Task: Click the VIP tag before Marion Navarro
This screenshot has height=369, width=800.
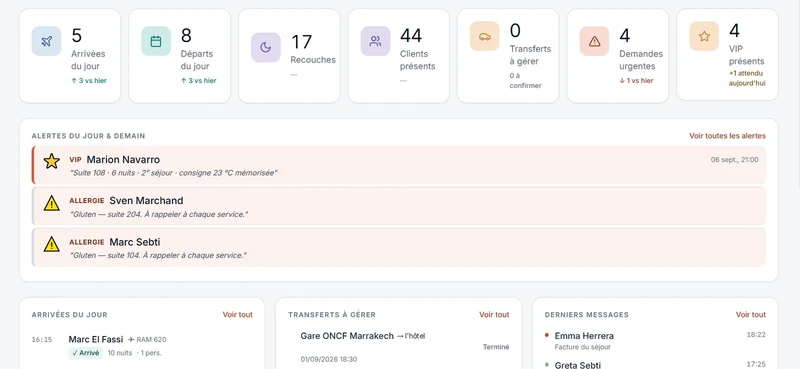Action: (x=76, y=160)
